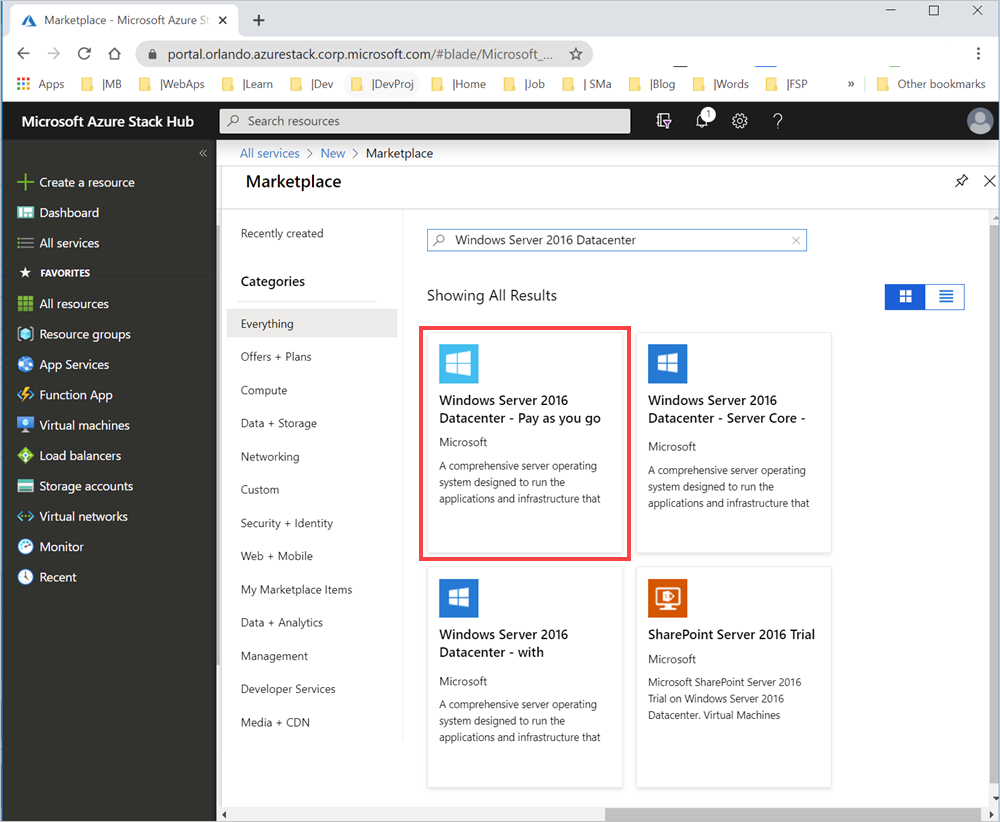1000x822 pixels.
Task: Click Create a resource
Action: 87,182
